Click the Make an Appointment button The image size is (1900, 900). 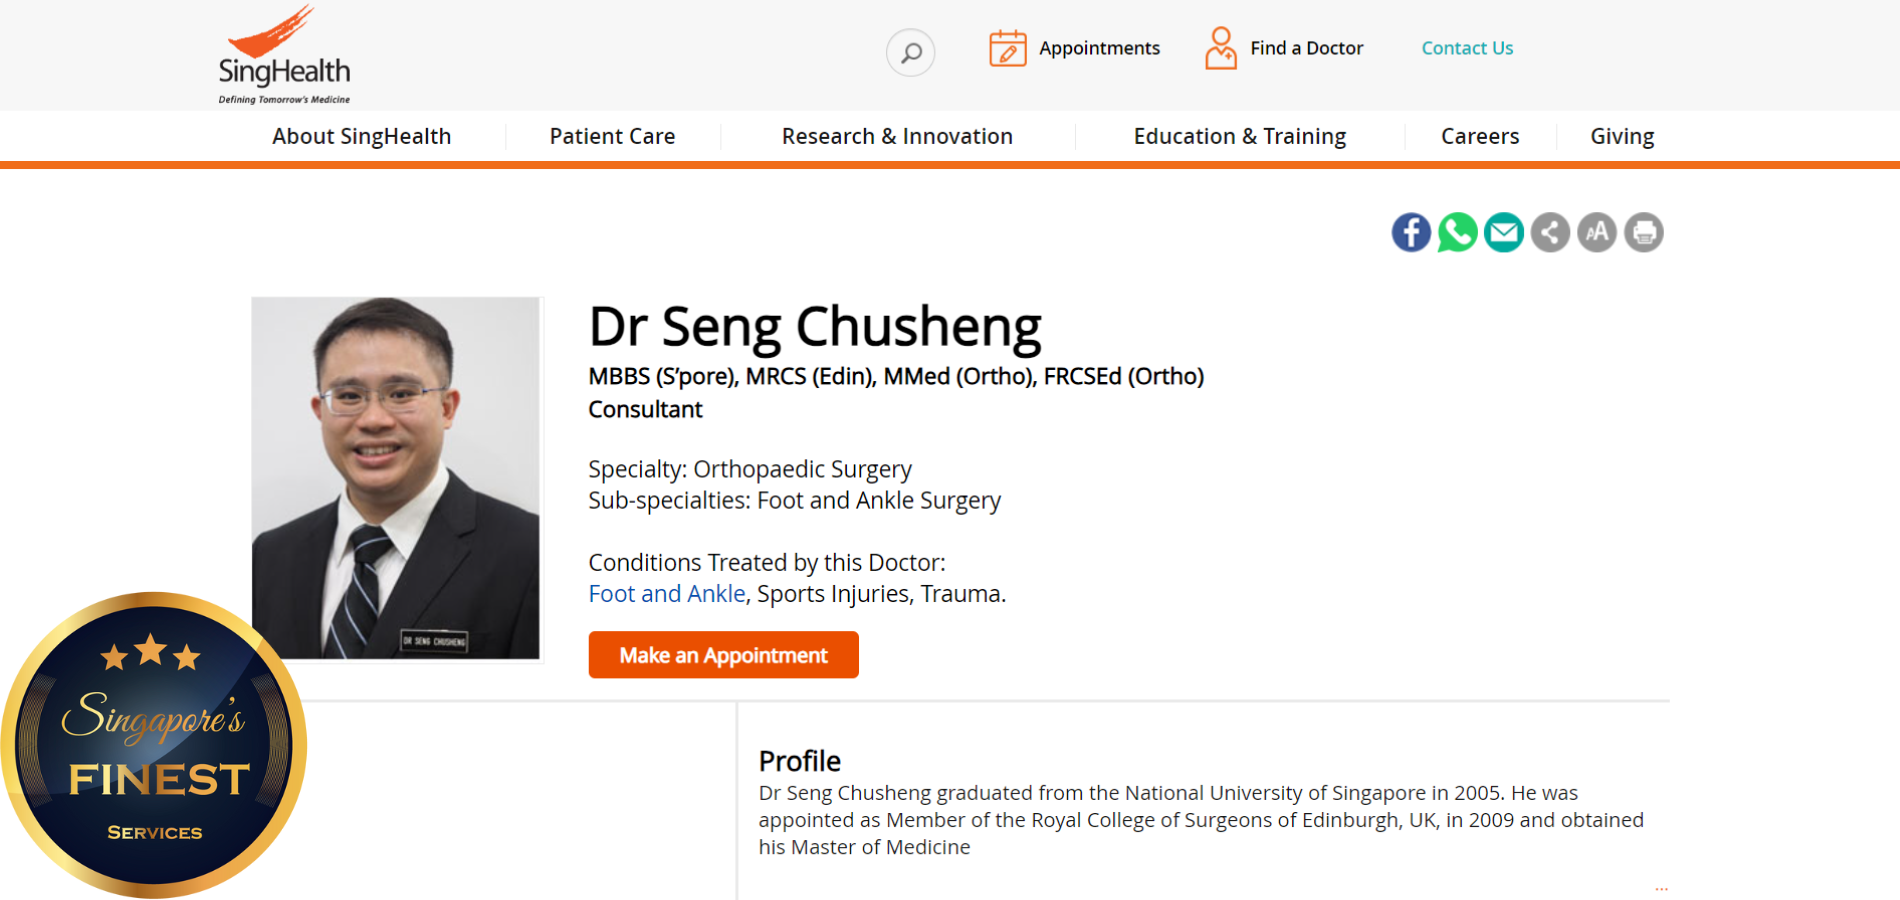coord(723,655)
